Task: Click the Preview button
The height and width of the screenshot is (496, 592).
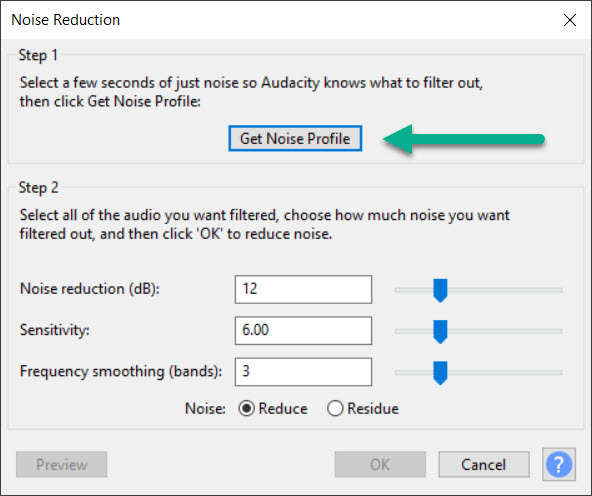Action: (62, 464)
